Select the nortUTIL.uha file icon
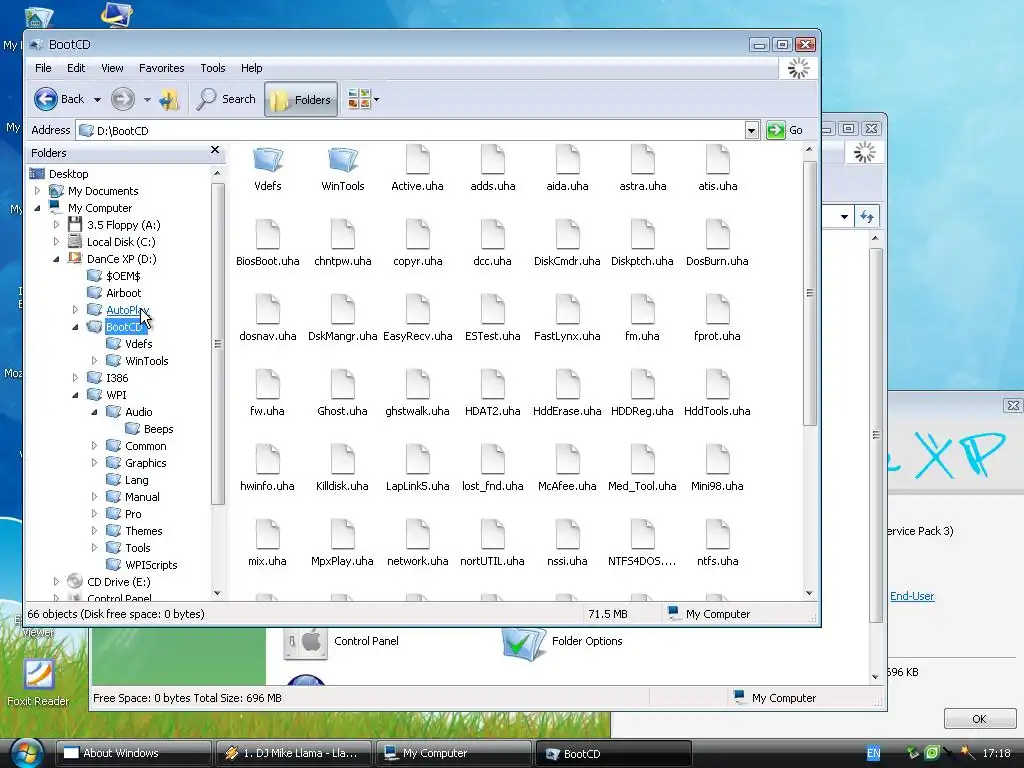 (x=493, y=535)
